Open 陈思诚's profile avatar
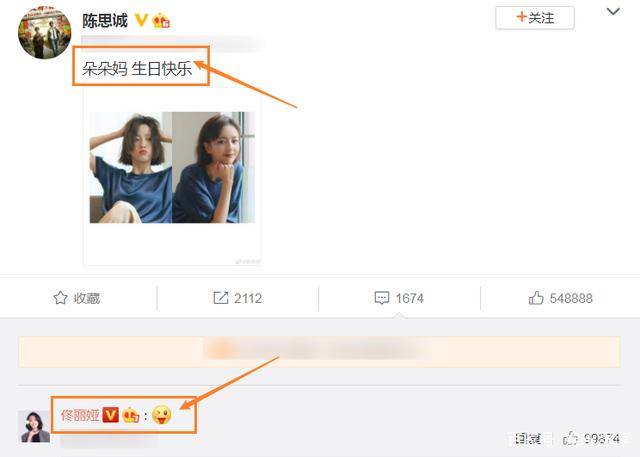The width and height of the screenshot is (640, 457). tap(44, 32)
